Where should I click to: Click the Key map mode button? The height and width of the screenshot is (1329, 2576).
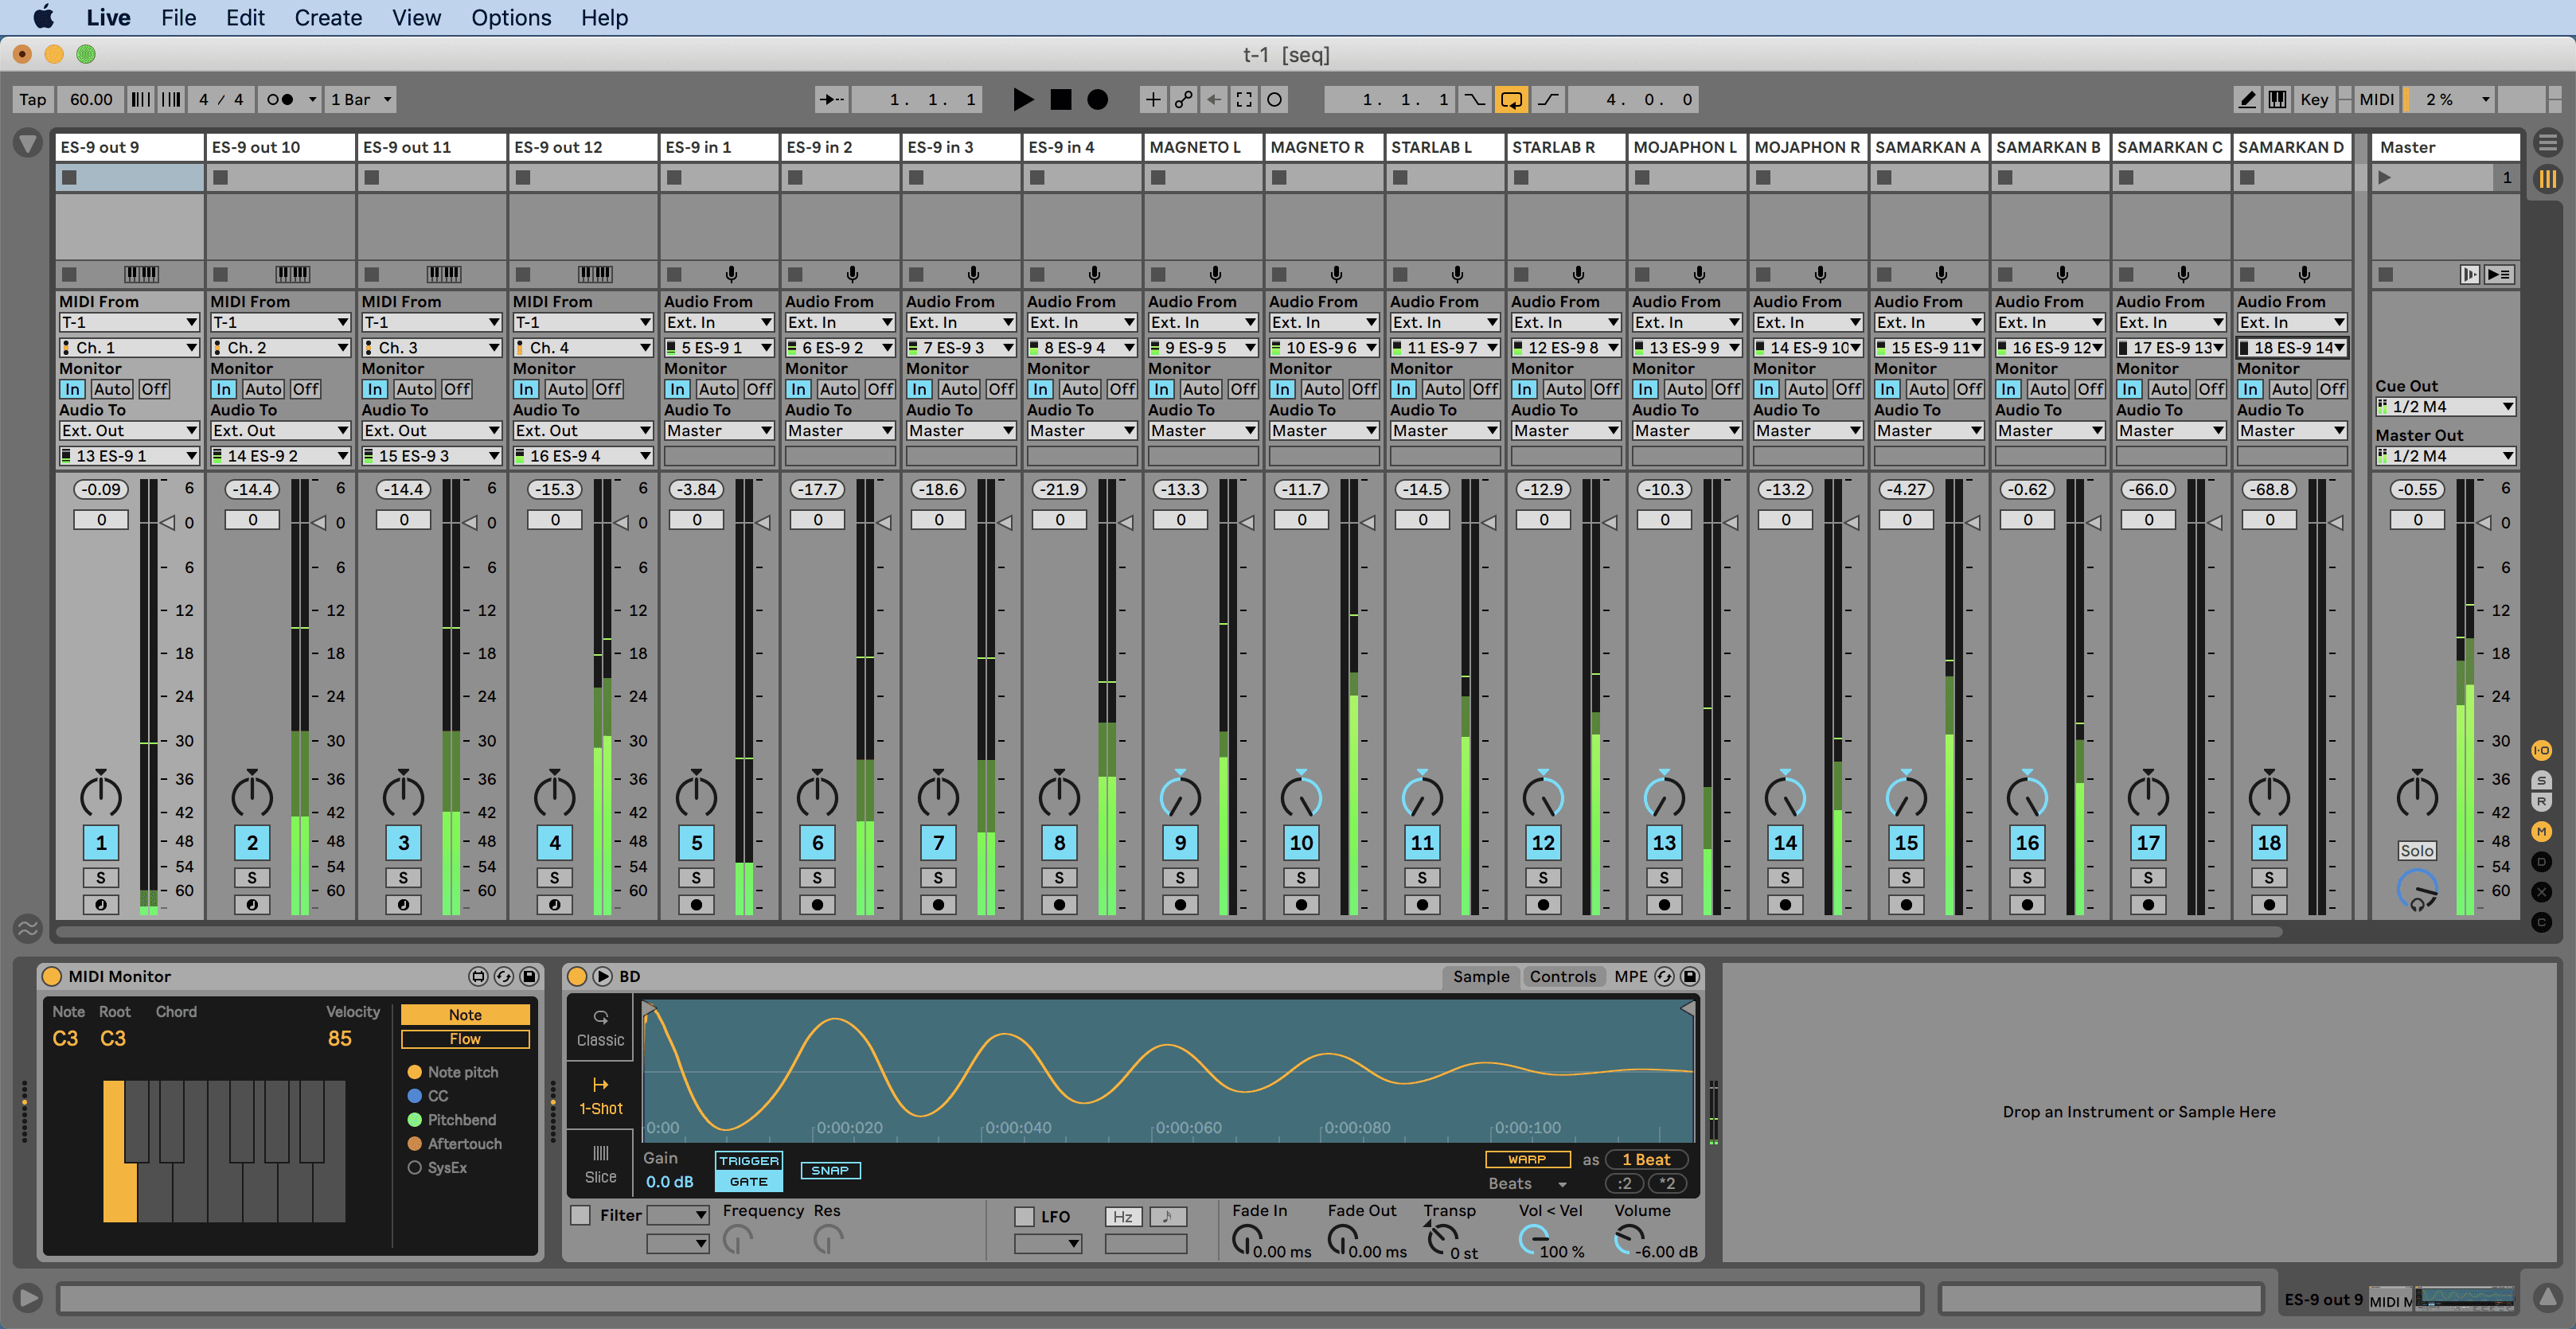click(x=2314, y=99)
